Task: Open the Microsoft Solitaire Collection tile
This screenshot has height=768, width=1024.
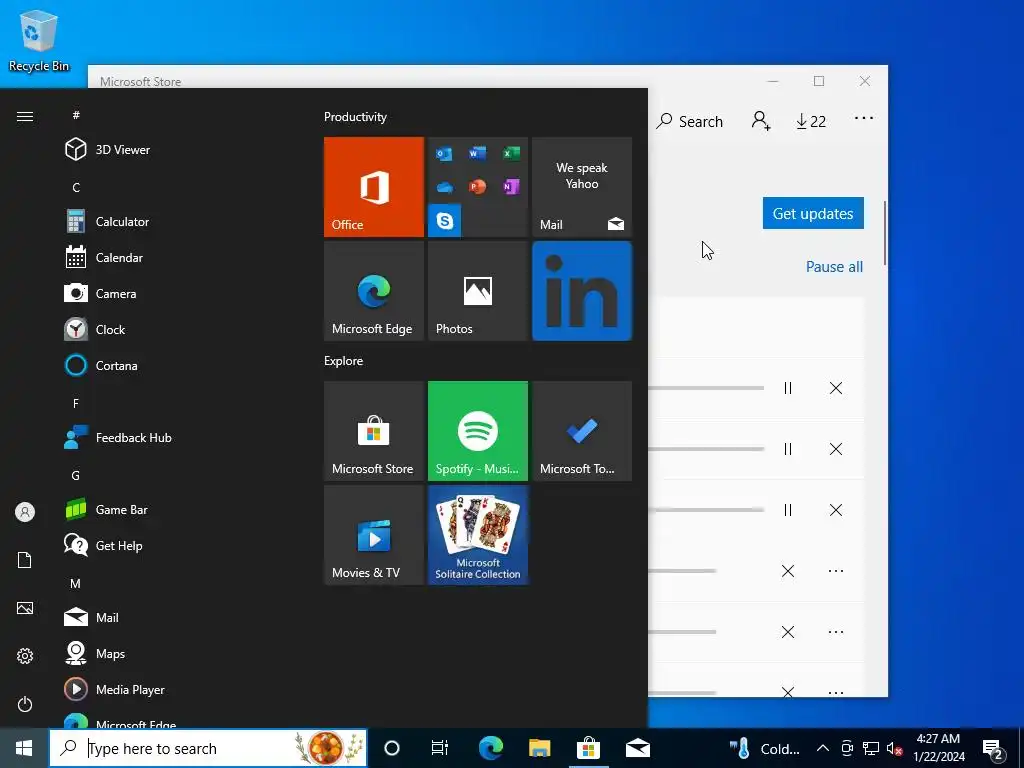Action: tap(477, 535)
